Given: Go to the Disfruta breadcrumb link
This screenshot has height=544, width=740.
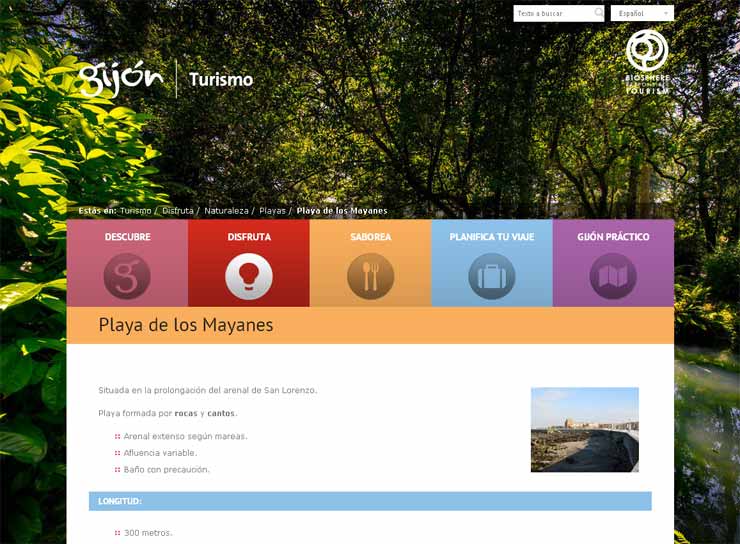Looking at the screenshot, I should click(x=177, y=211).
